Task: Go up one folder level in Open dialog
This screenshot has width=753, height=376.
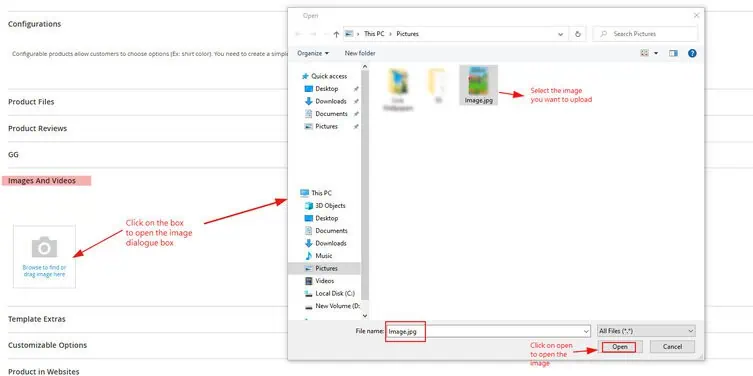Action: pos(336,34)
